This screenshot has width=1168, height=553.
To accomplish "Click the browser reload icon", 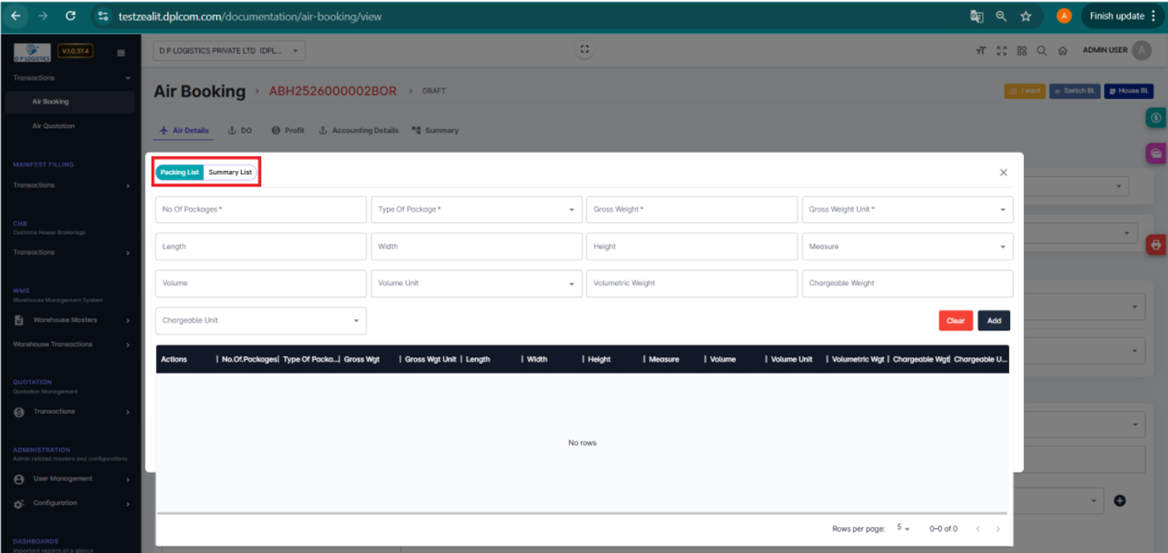I will click(x=70, y=16).
